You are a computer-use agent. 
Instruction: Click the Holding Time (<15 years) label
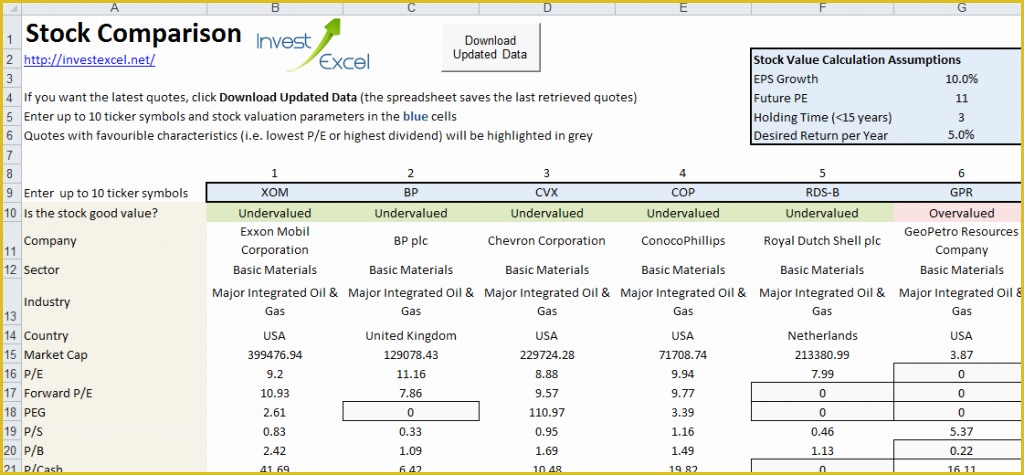[x=822, y=118]
